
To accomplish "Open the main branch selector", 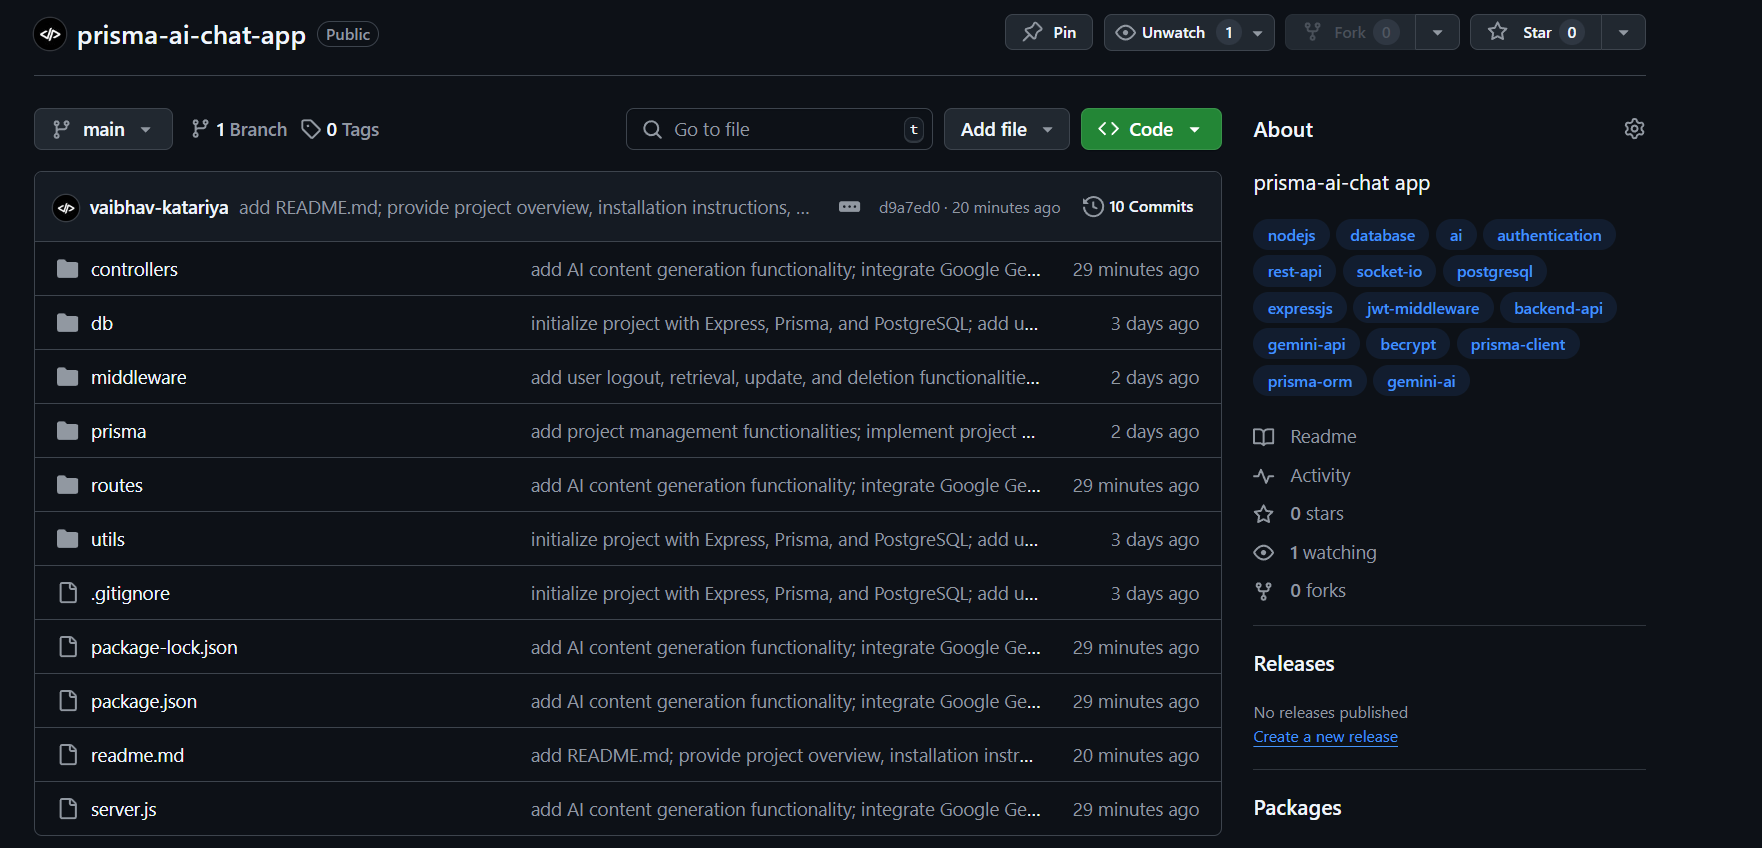I will click(103, 129).
